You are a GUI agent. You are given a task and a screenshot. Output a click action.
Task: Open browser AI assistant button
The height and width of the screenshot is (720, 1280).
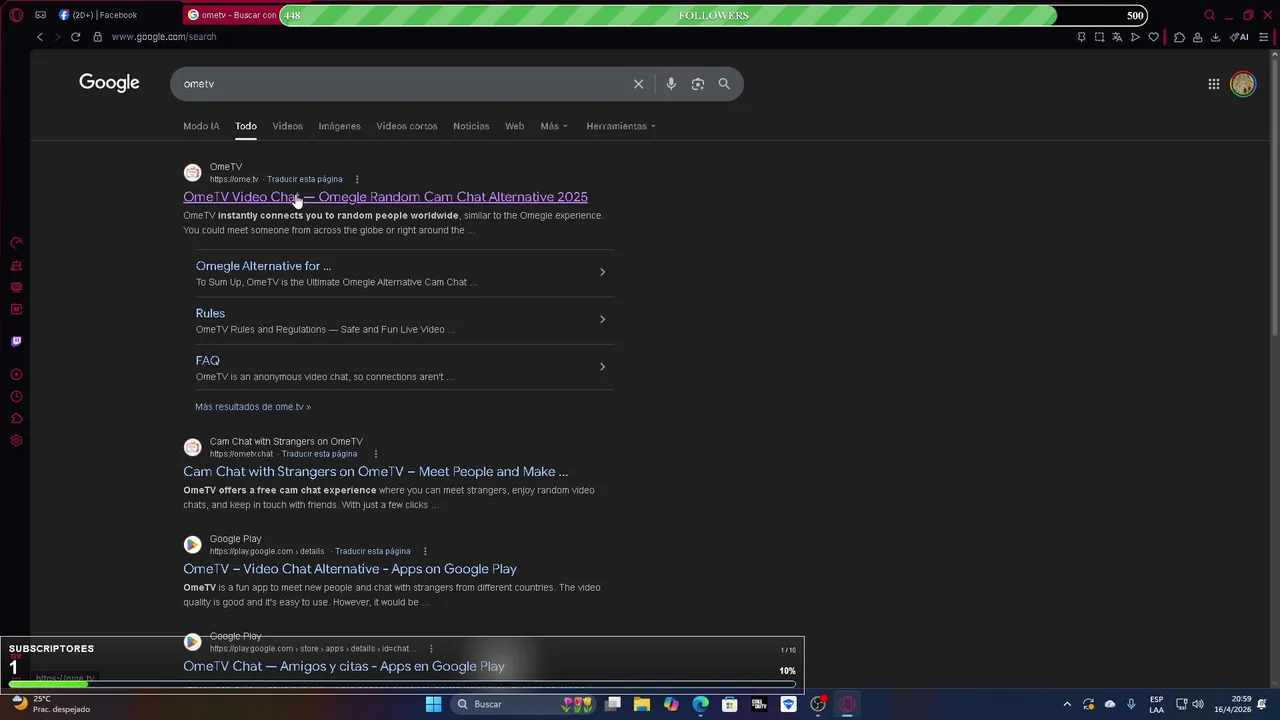pos(1240,37)
